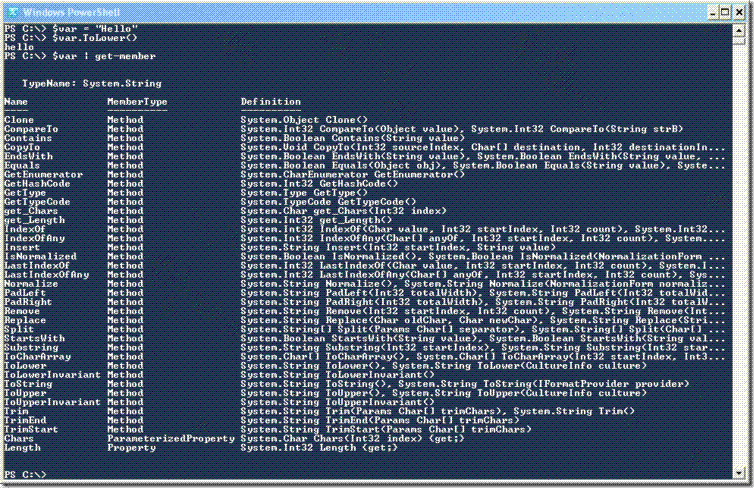754x488 pixels.
Task: Click the 'Contains' member name
Action: tap(28, 138)
